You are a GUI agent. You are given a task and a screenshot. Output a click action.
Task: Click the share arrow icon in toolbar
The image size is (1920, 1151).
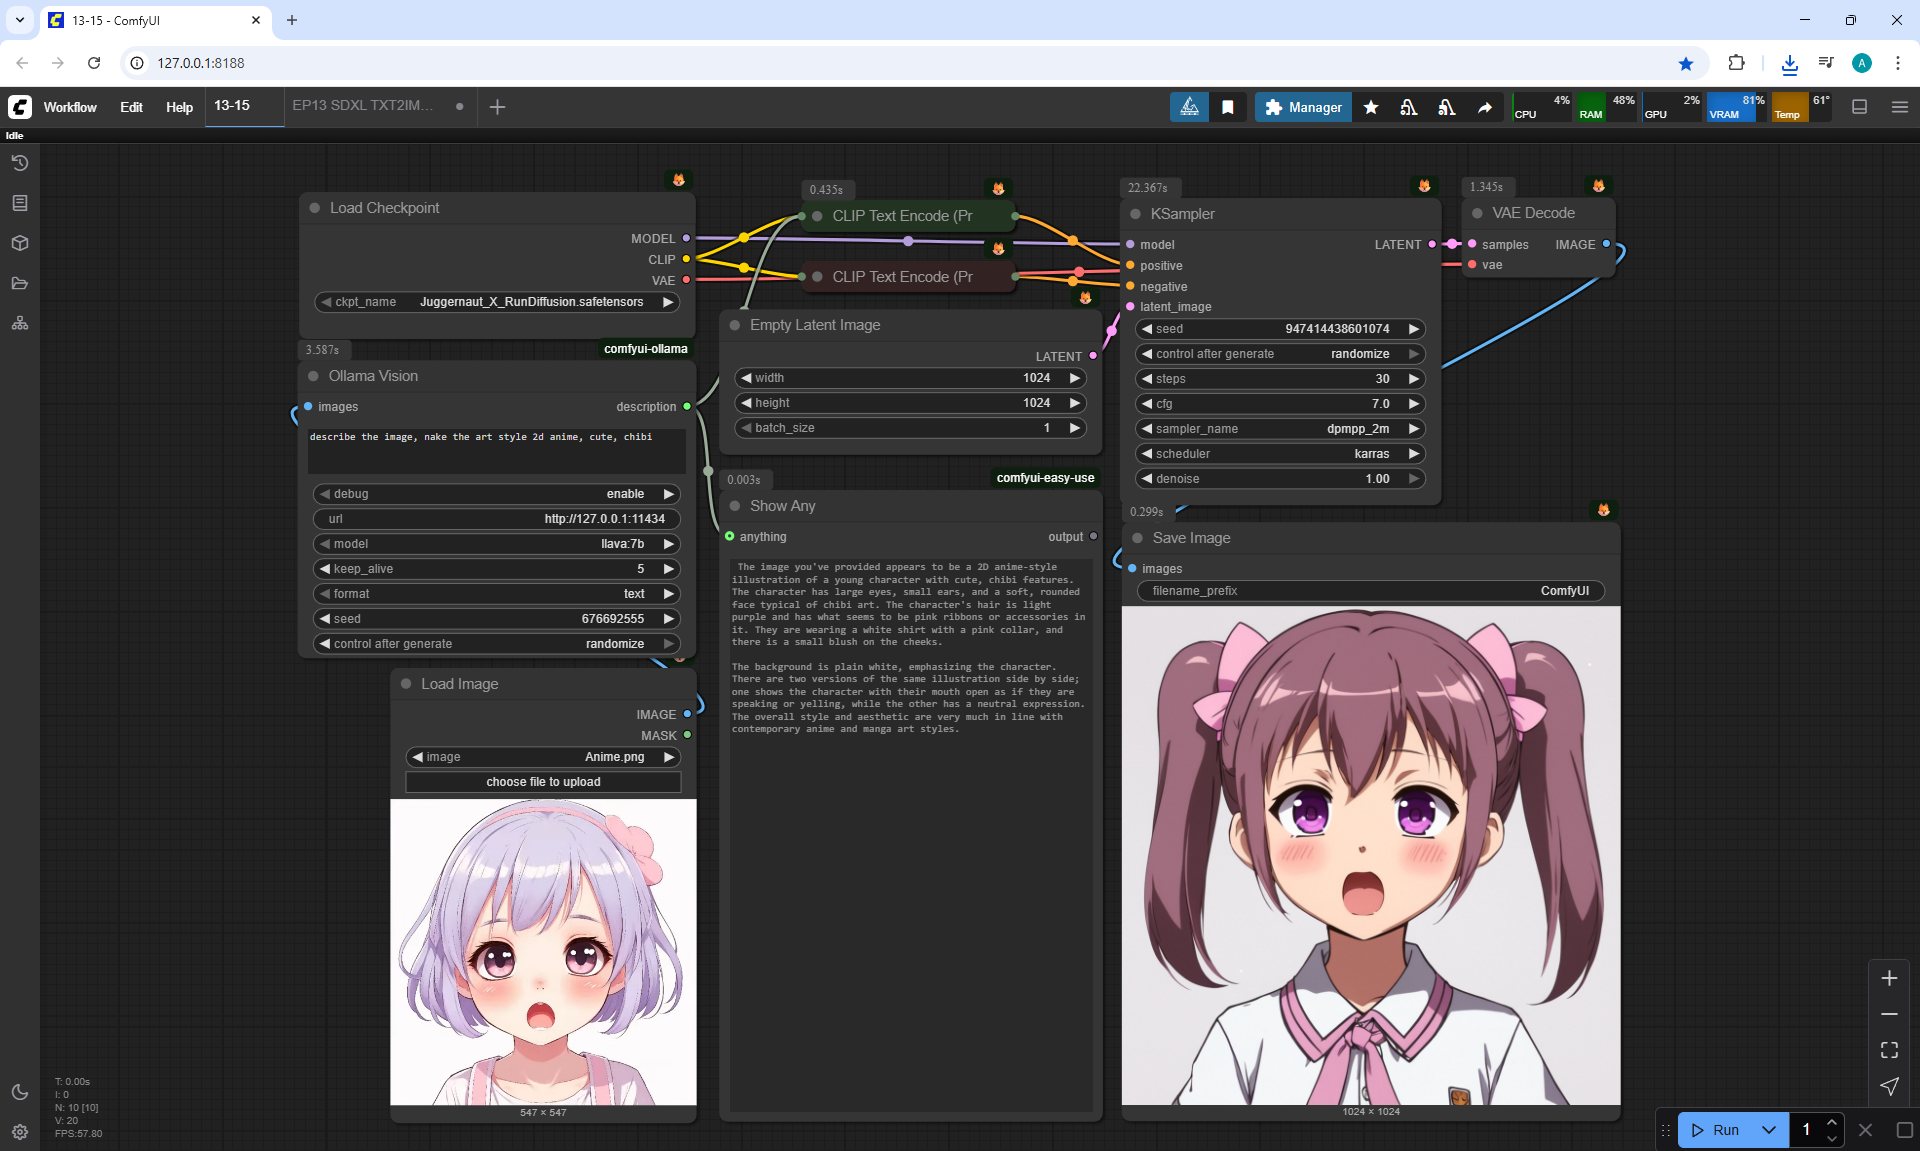tap(1485, 107)
